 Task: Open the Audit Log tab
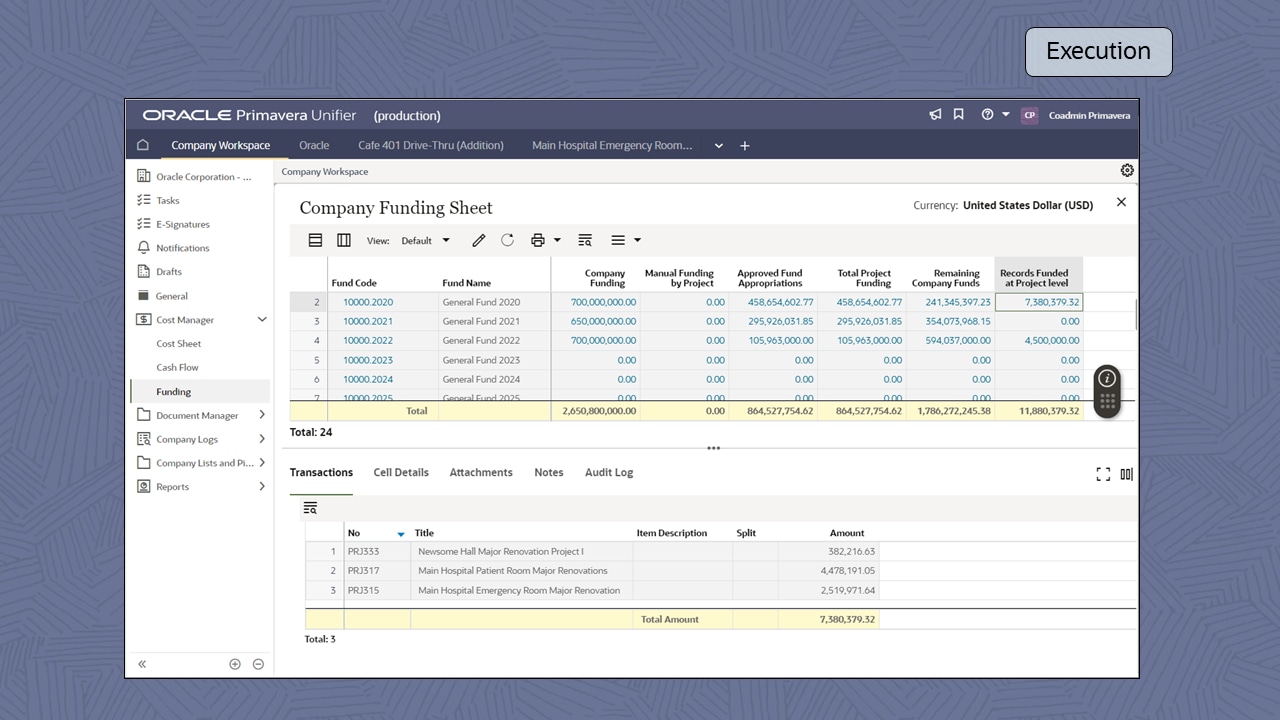pos(608,472)
